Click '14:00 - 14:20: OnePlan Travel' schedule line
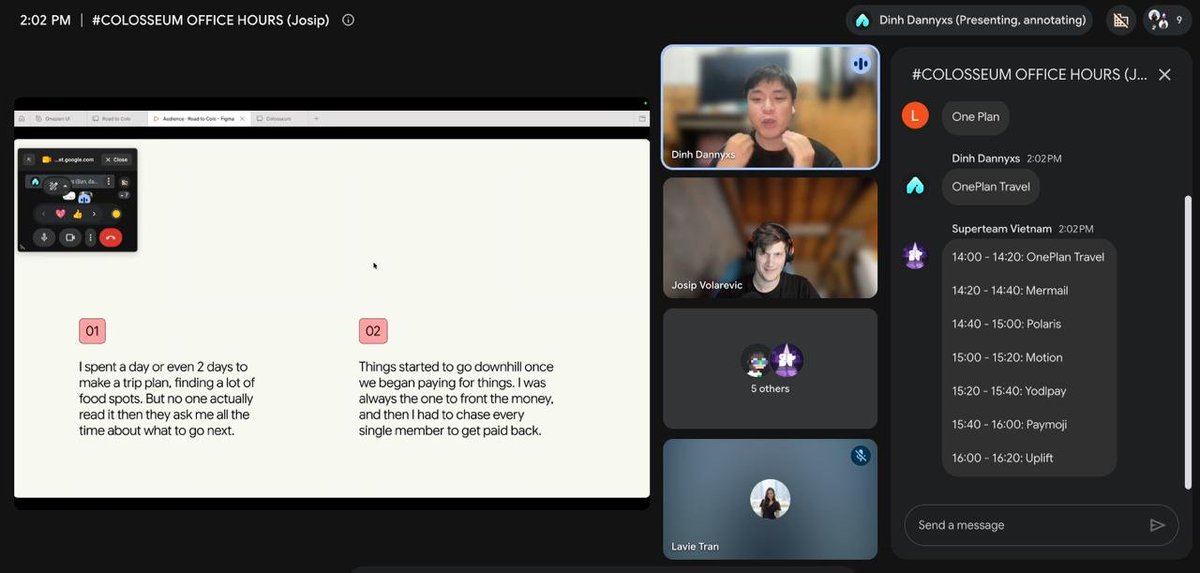1200x573 pixels. pyautogui.click(x=1028, y=257)
